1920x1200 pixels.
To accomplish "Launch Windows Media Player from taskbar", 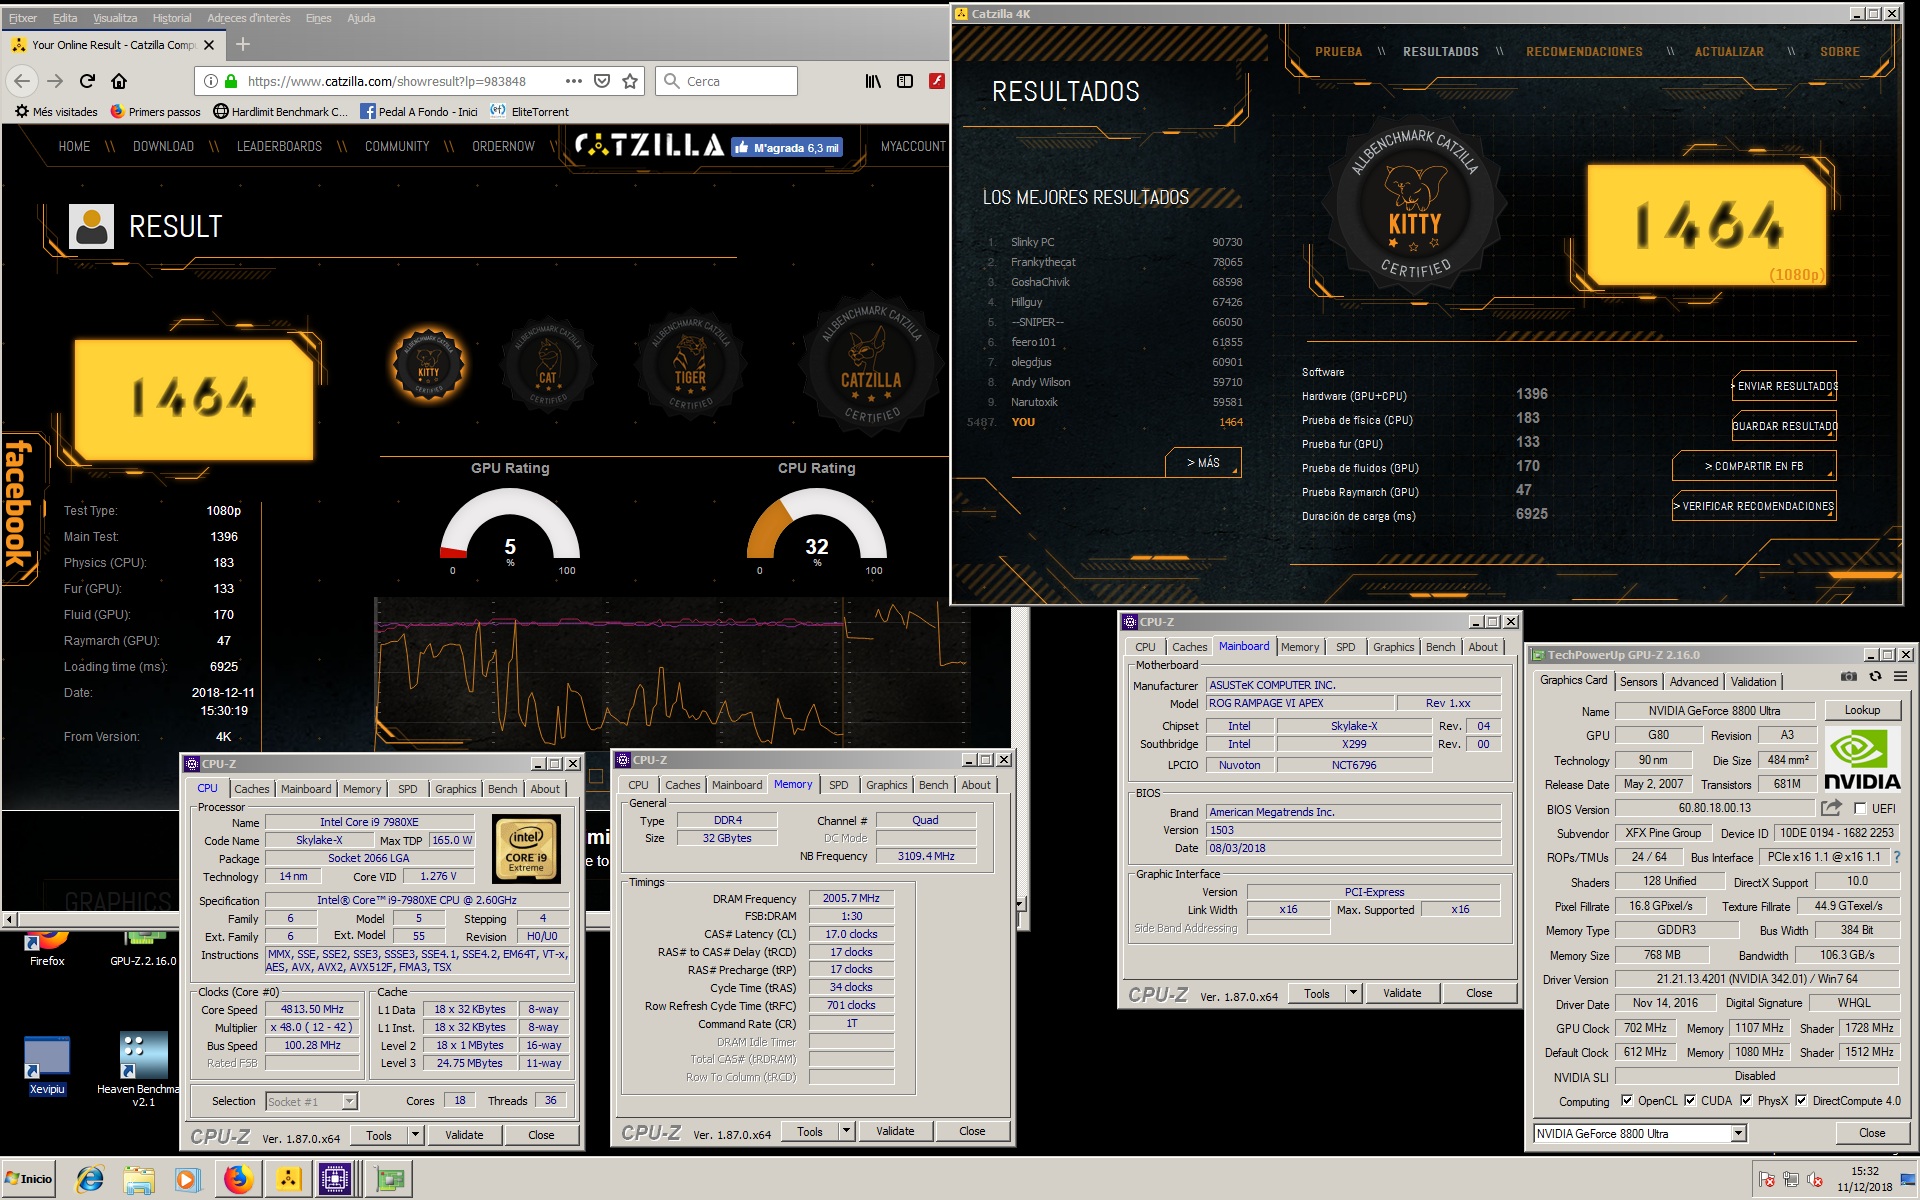I will [187, 1180].
